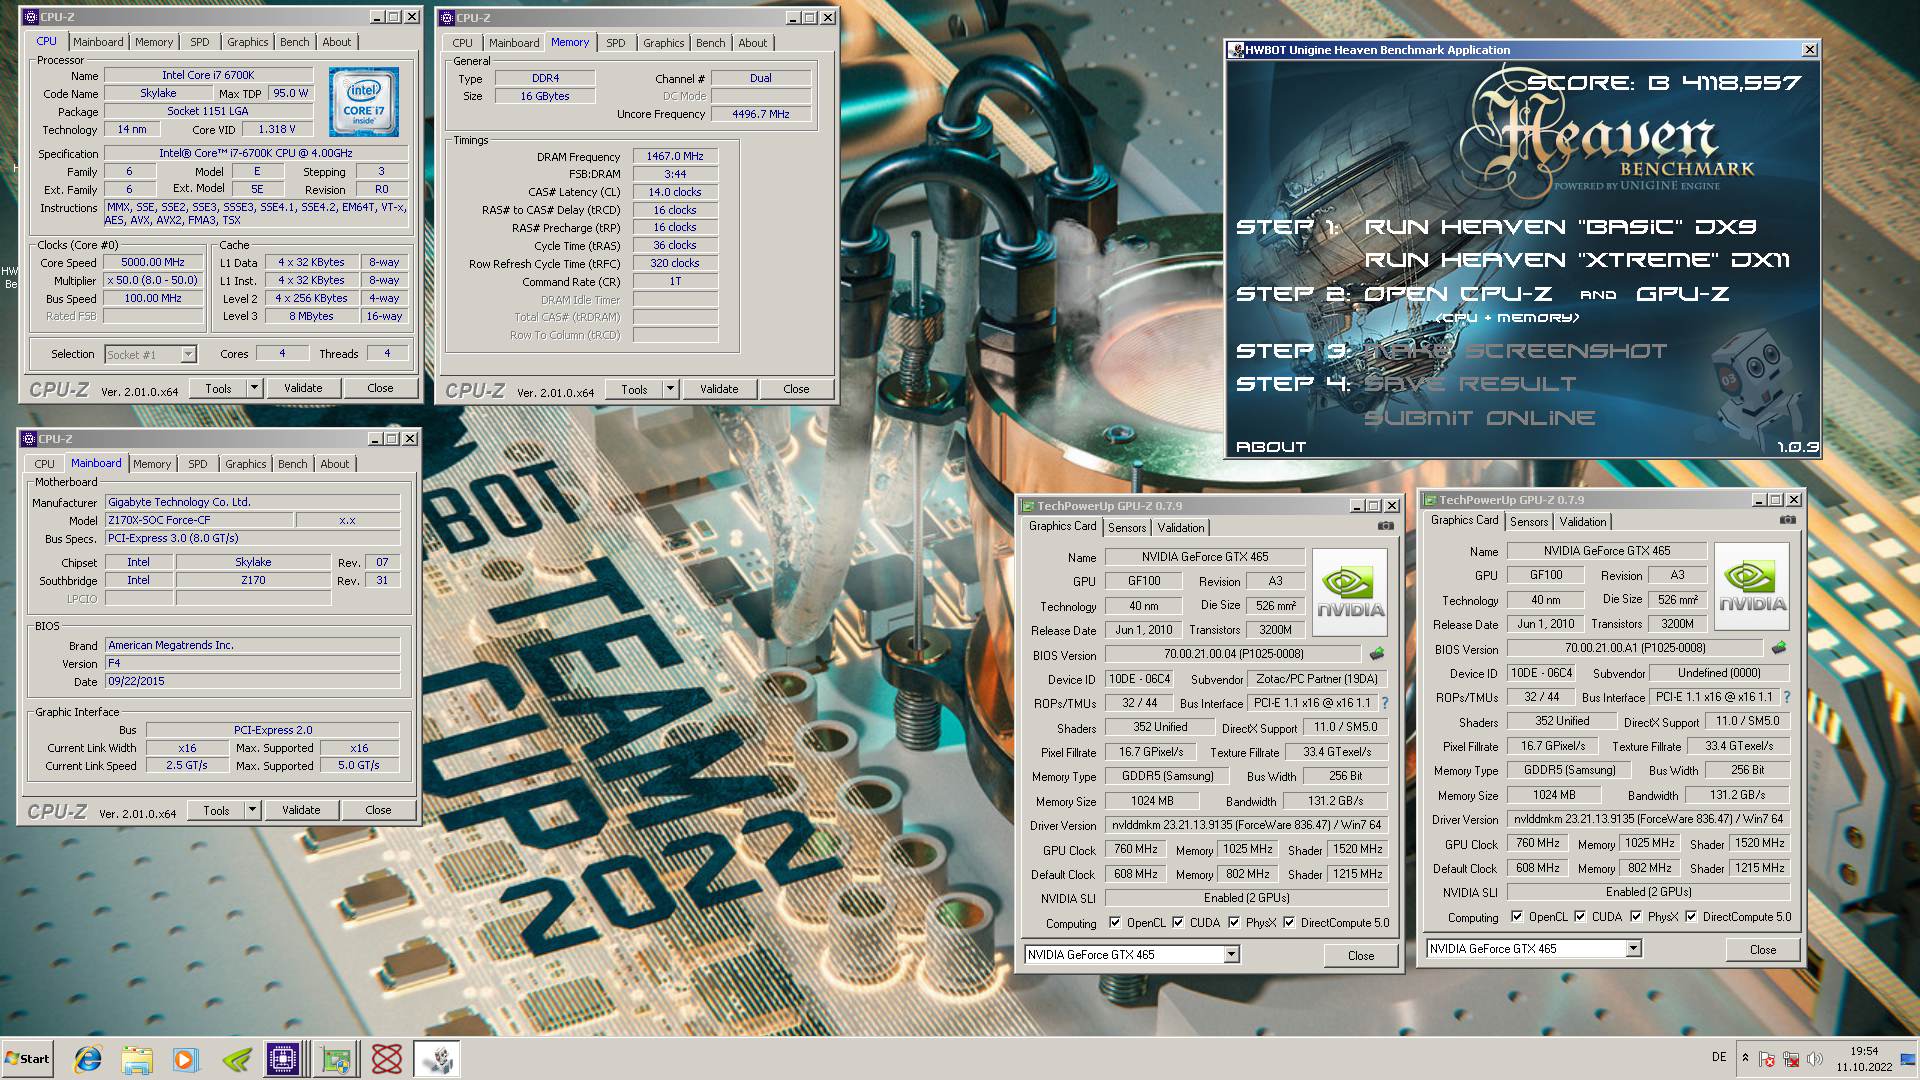Click Close button in right GPU-Z window
Viewport: 1920px width, 1080px height.
point(1763,950)
